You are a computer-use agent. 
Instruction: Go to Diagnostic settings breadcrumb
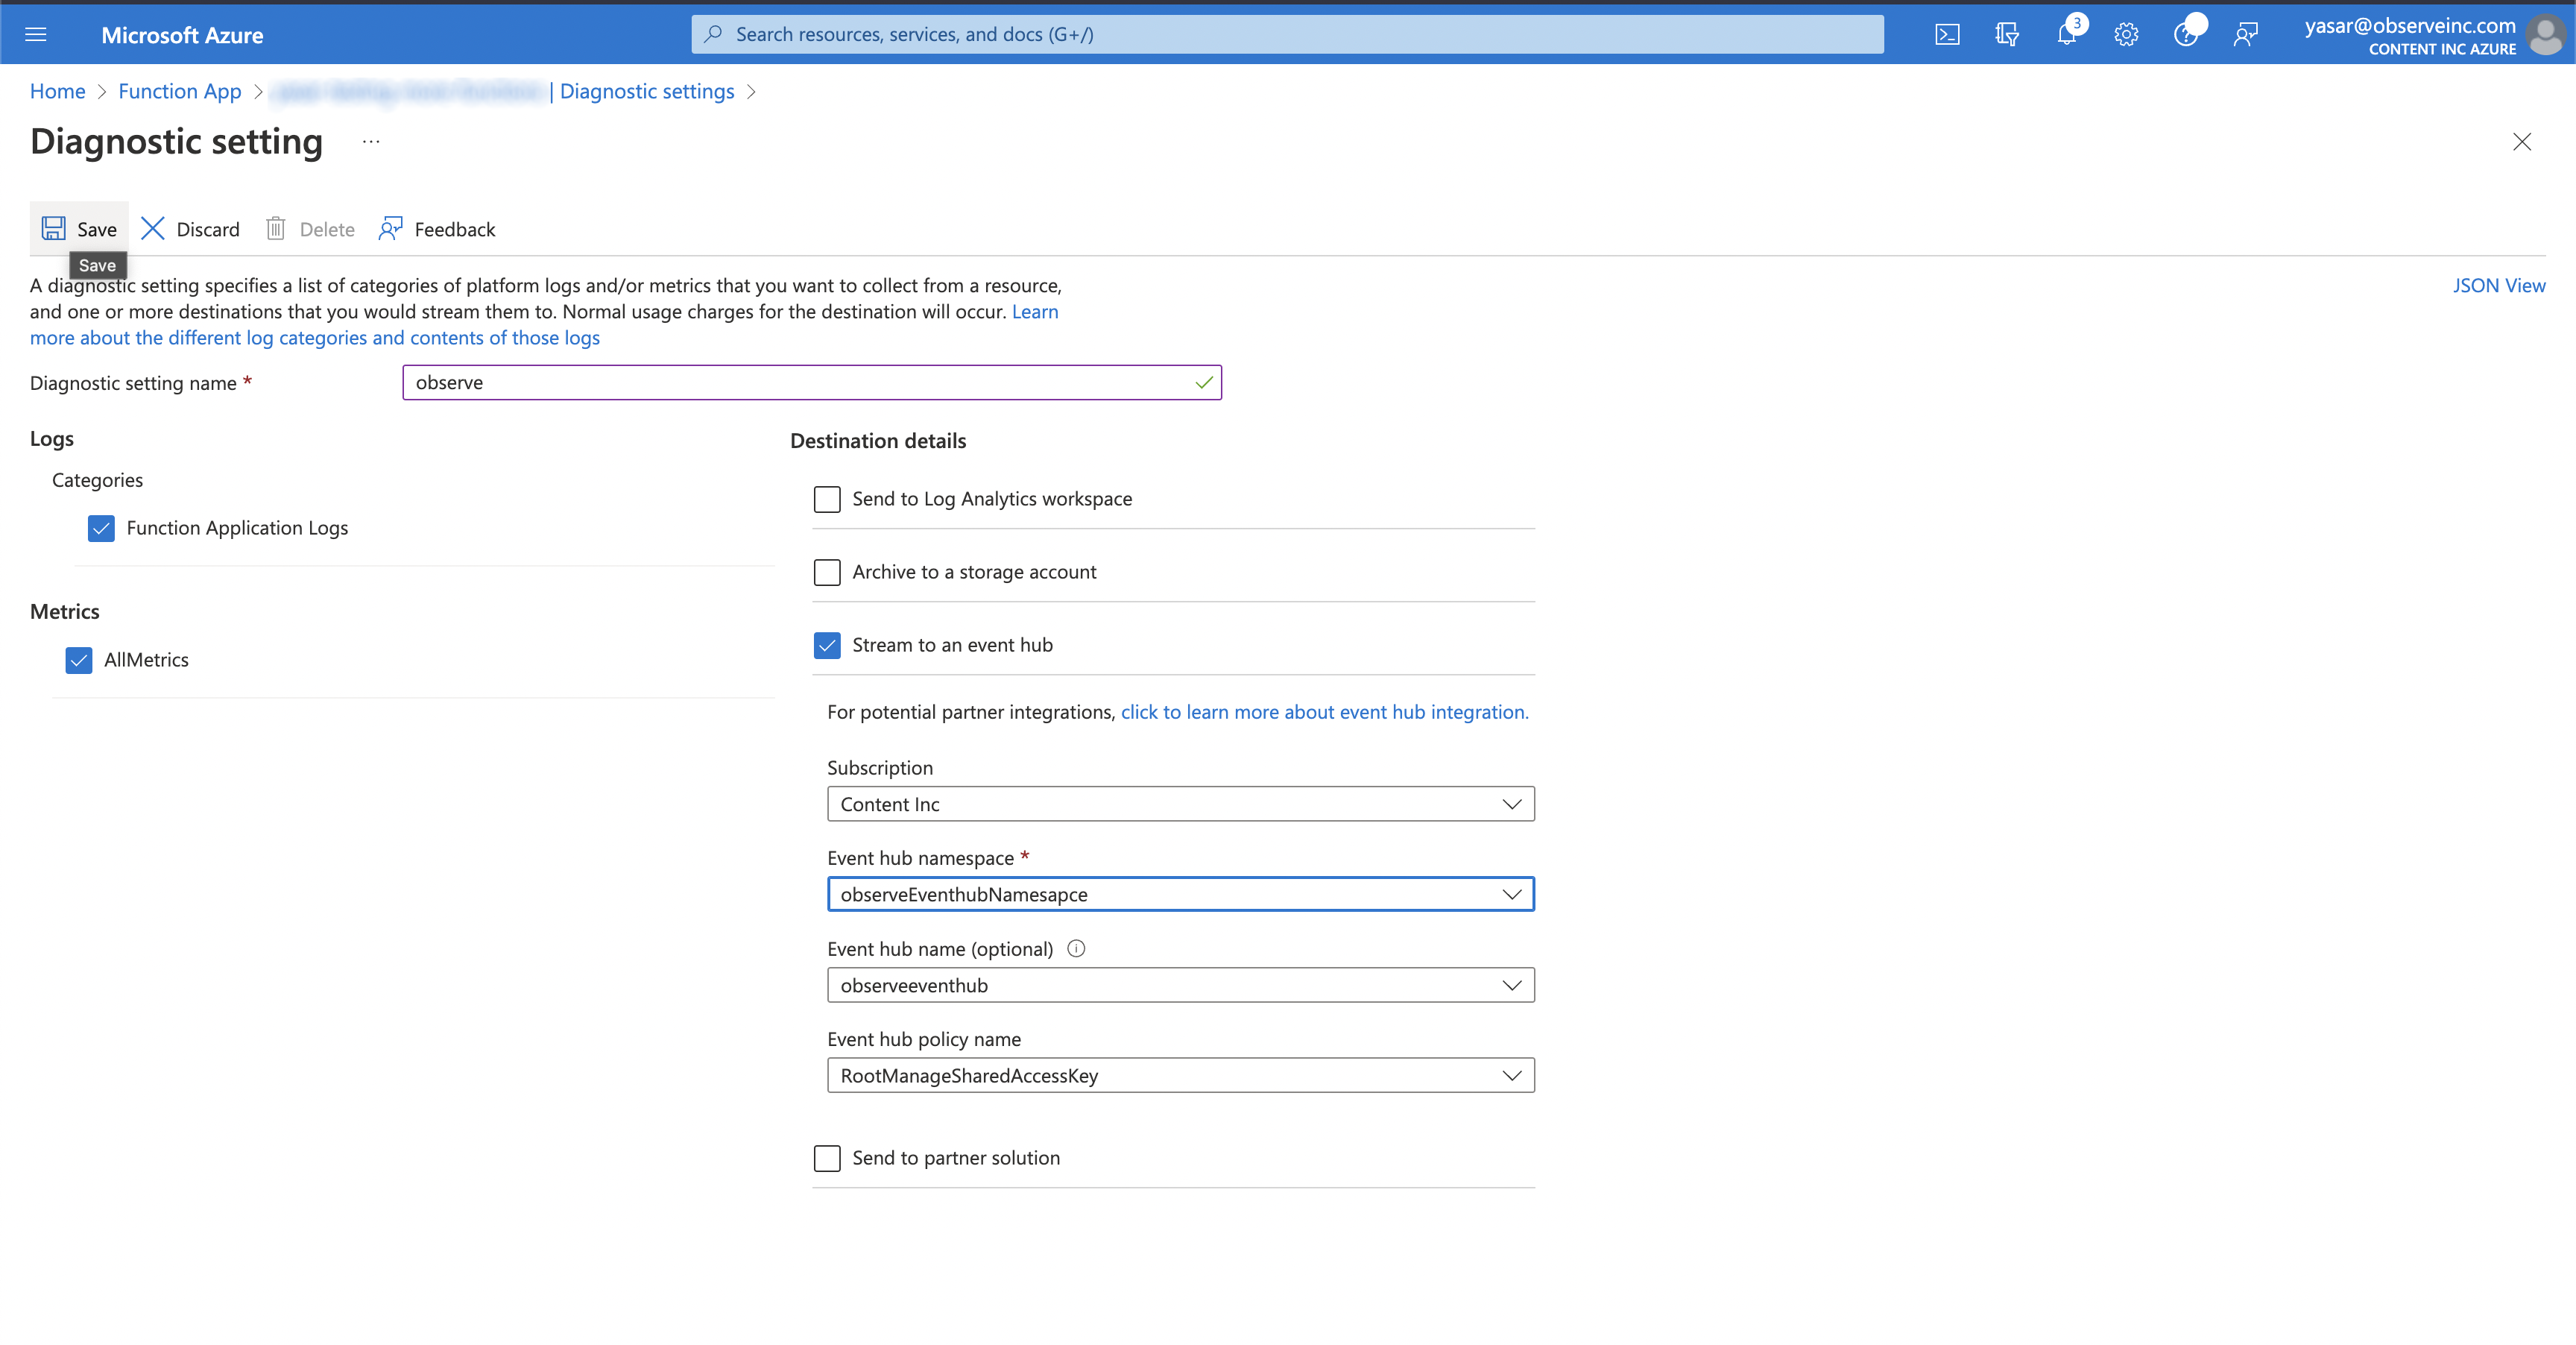[647, 91]
